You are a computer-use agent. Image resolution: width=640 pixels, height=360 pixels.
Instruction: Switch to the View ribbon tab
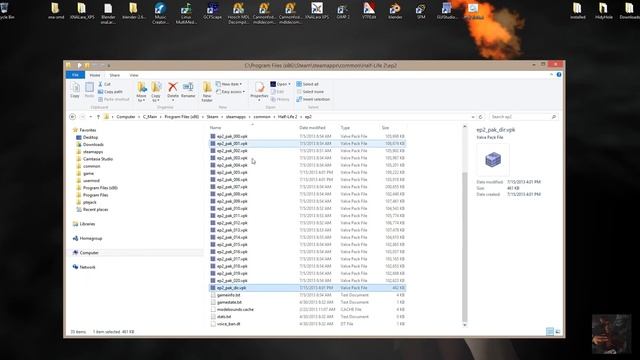click(134, 75)
